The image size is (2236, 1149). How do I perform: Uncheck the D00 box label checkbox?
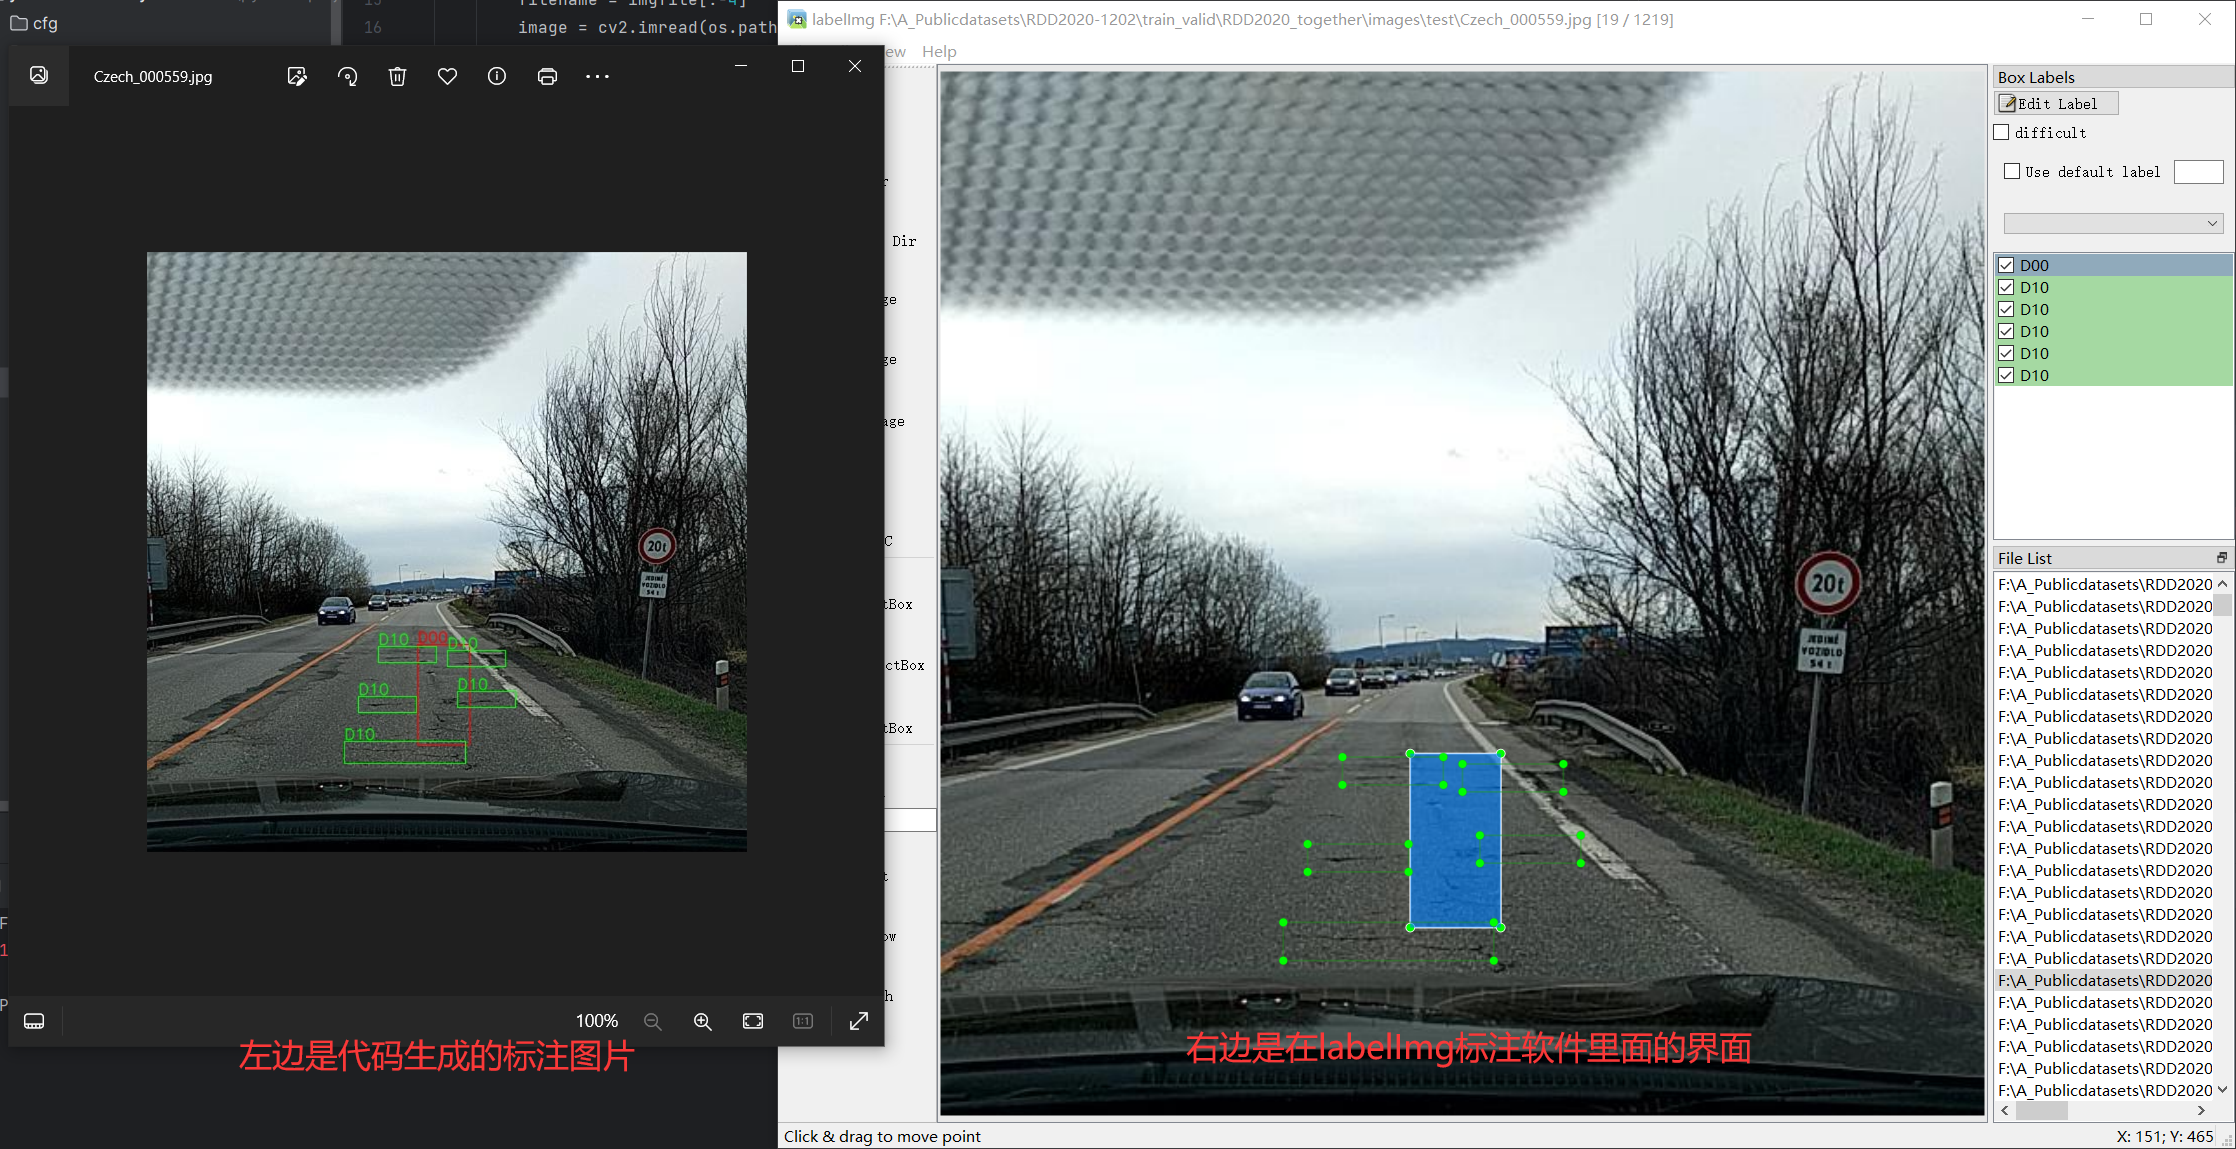2006,265
